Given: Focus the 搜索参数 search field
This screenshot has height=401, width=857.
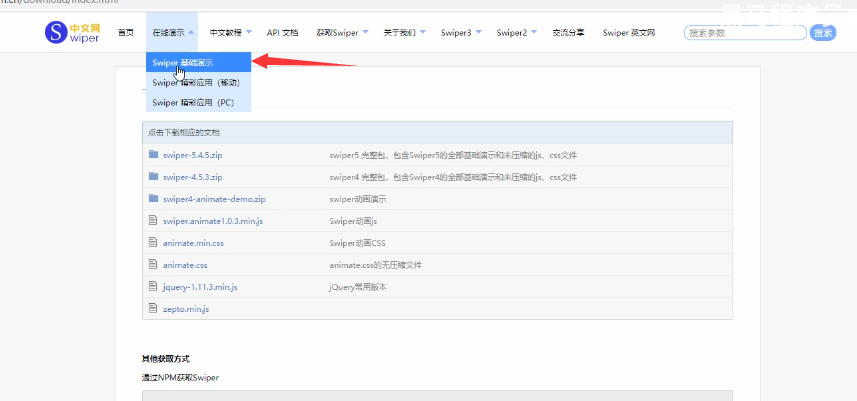Looking at the screenshot, I should [x=746, y=33].
